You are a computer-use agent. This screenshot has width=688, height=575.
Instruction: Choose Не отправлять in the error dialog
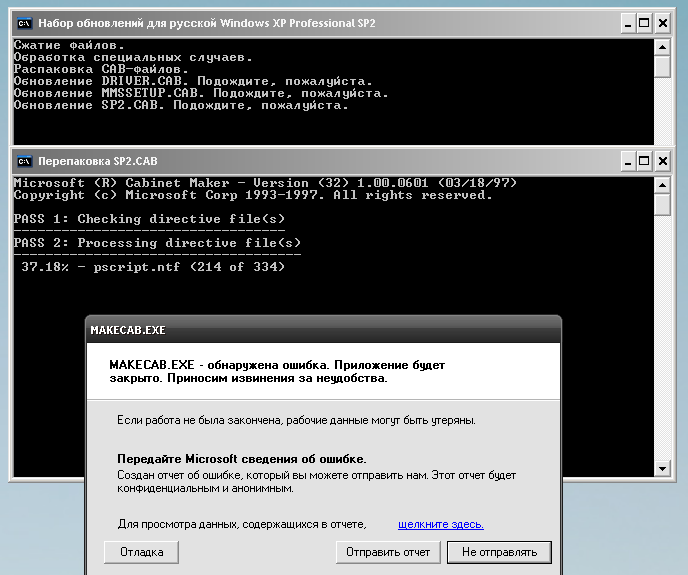pyautogui.click(x=499, y=552)
